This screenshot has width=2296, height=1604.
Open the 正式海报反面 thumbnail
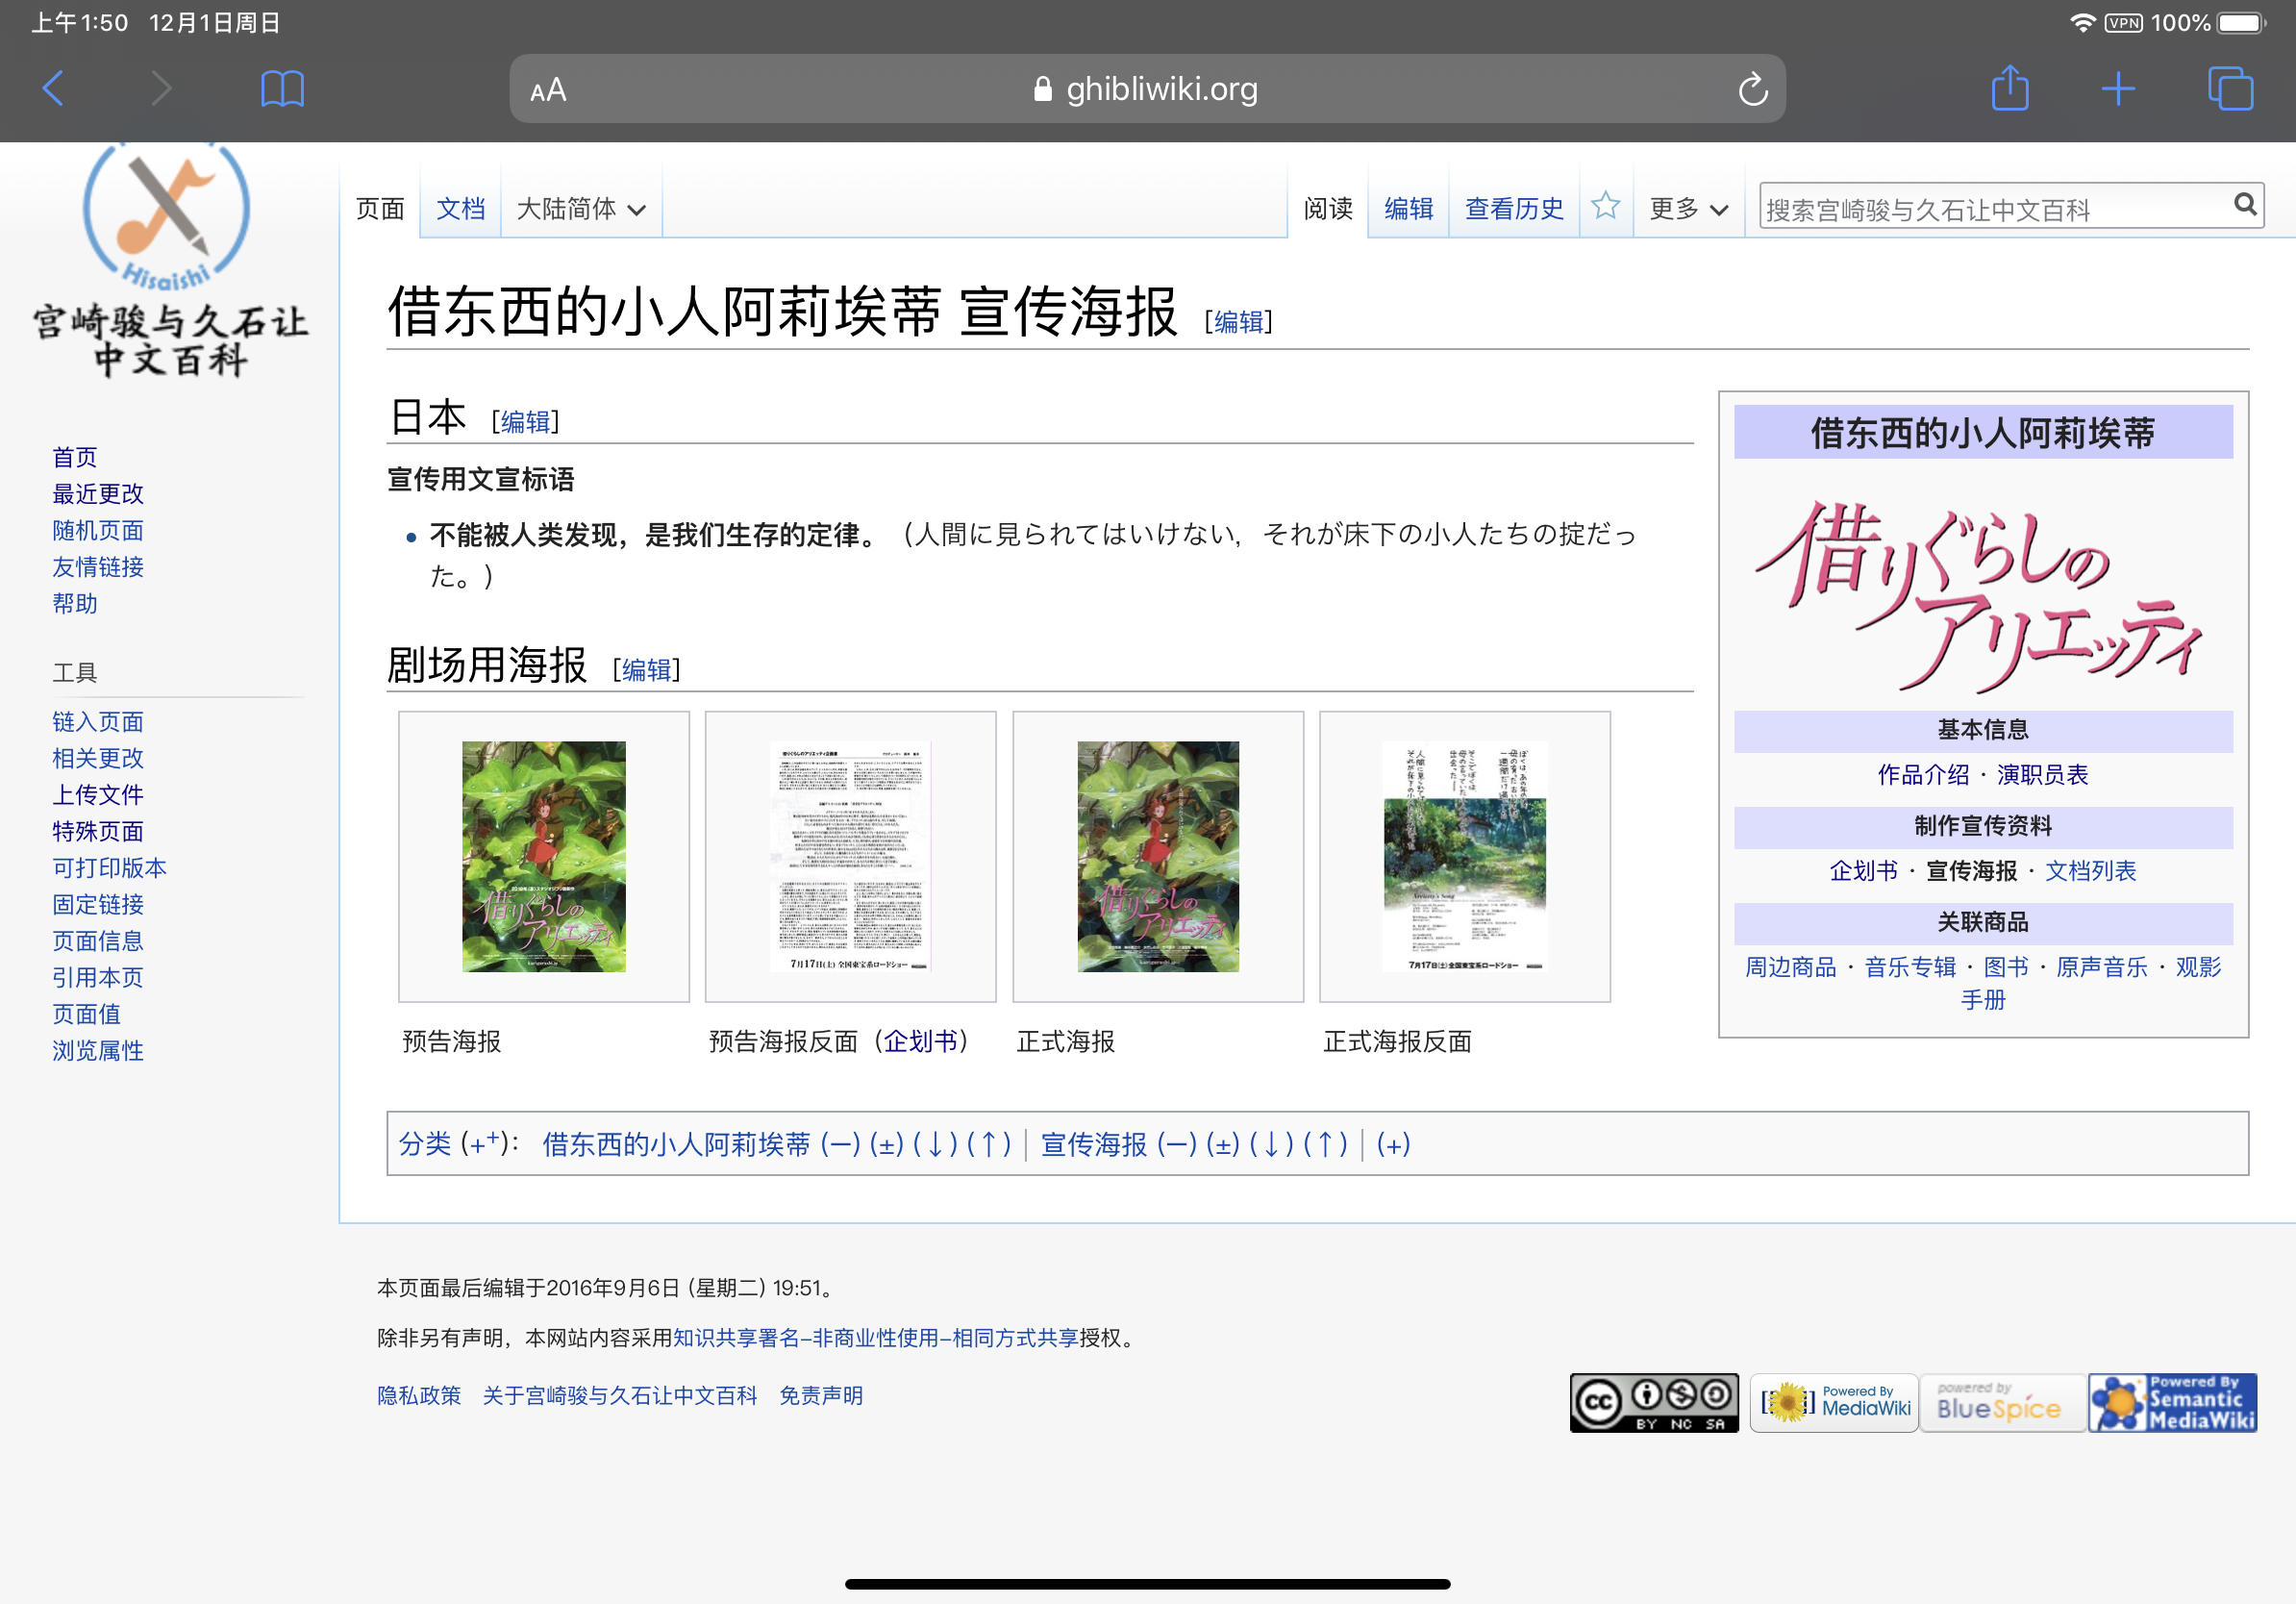(x=1465, y=856)
